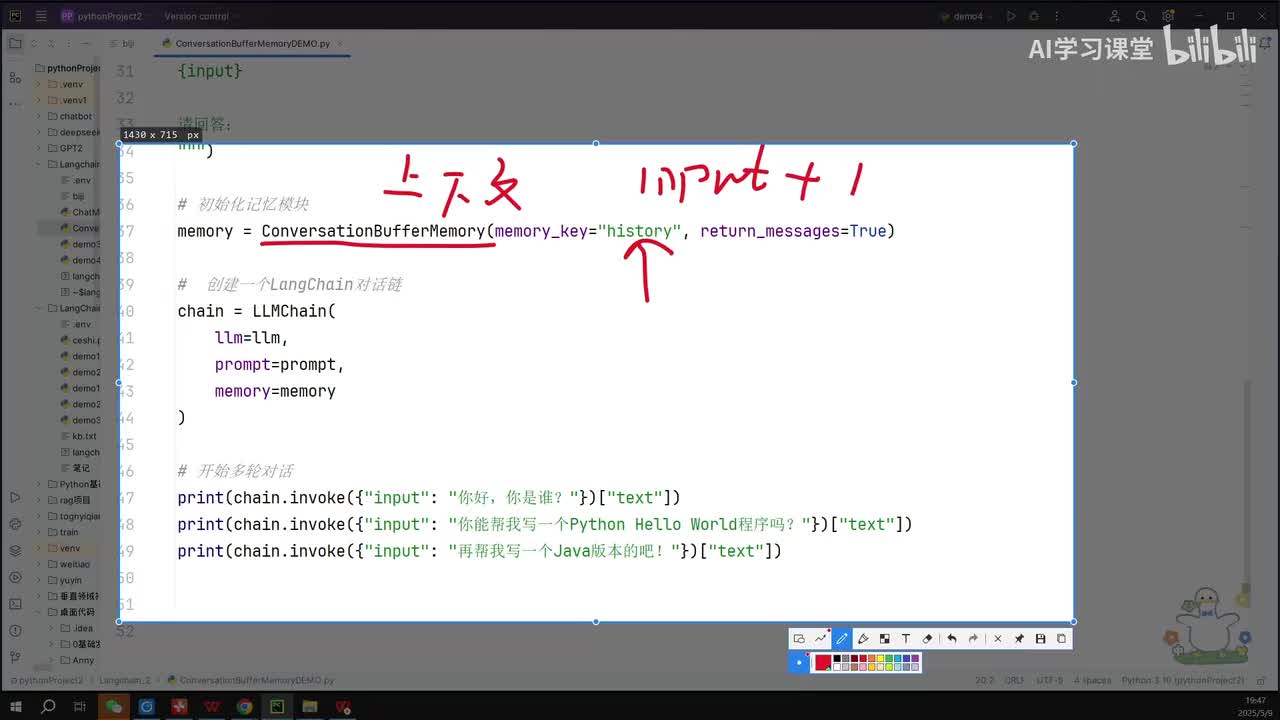Pick the yellow color swatch
Image resolution: width=1280 pixels, height=720 pixels.
(880, 658)
